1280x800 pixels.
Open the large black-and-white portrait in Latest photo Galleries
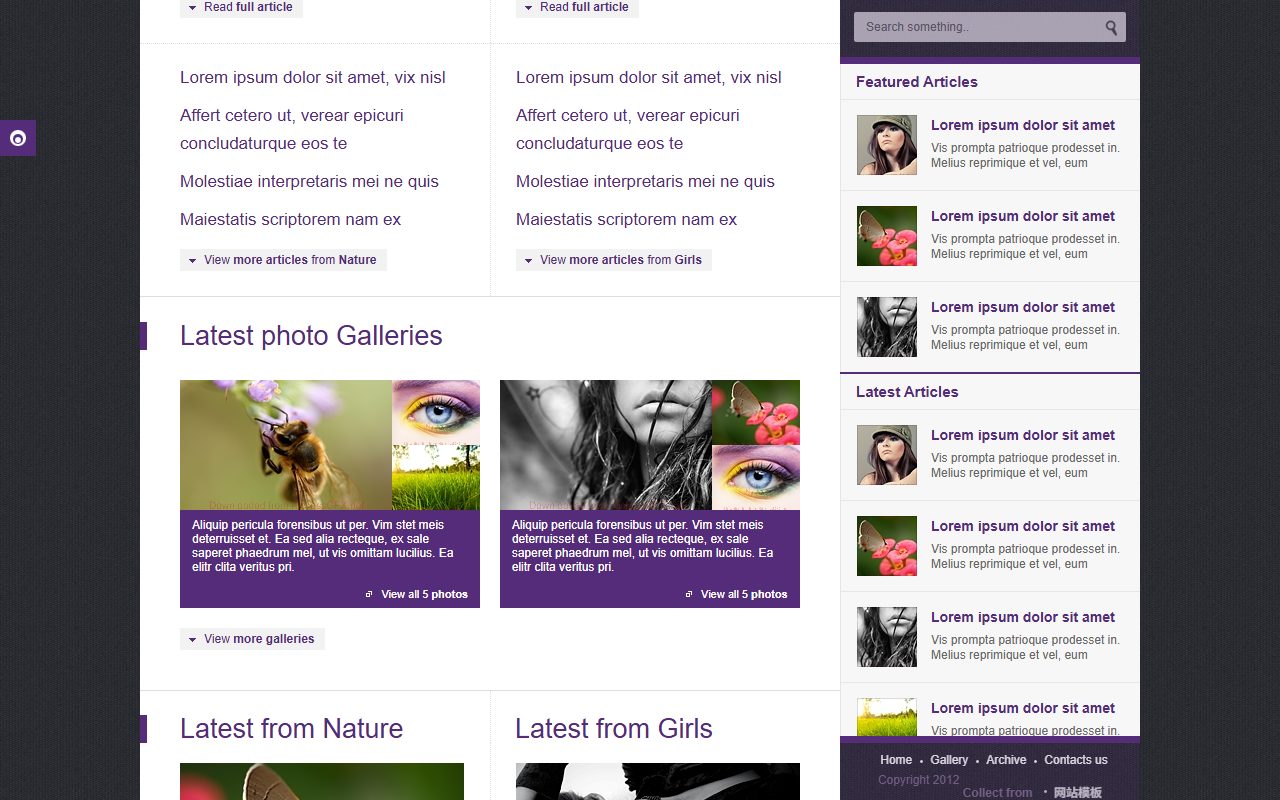point(606,445)
